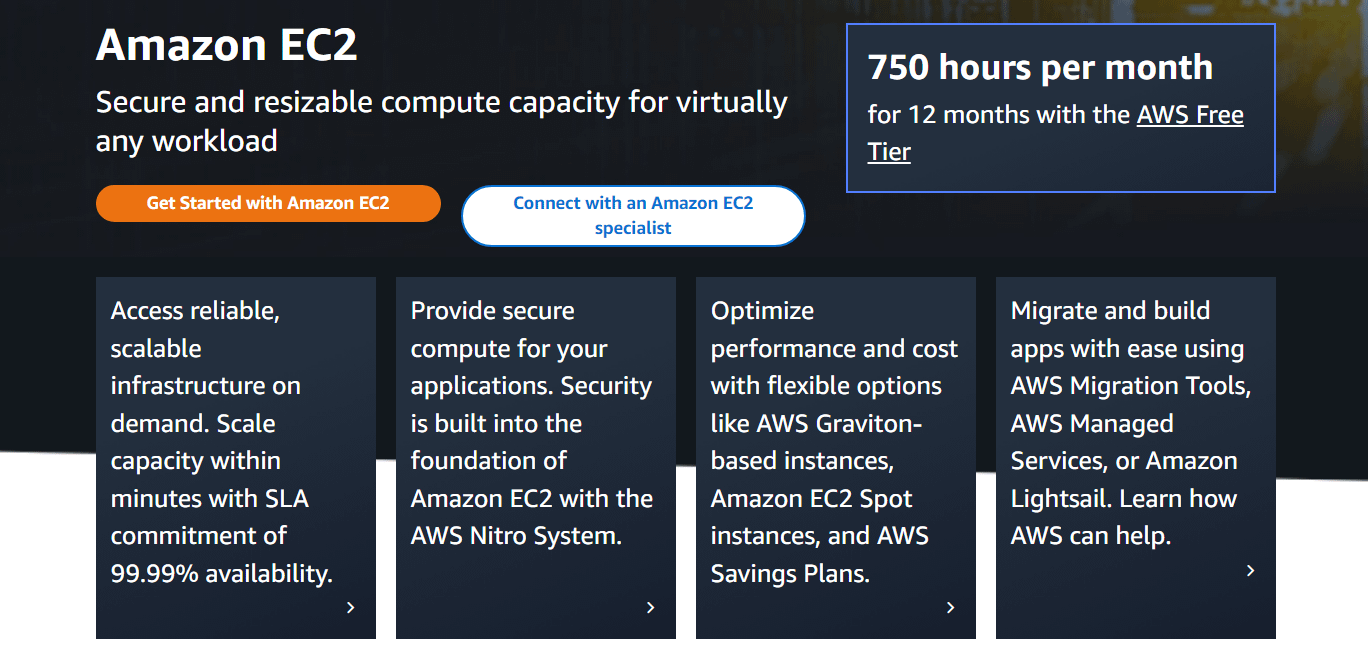The width and height of the screenshot is (1368, 662).
Task: Open the Provide secure compute card
Action: click(x=536, y=458)
